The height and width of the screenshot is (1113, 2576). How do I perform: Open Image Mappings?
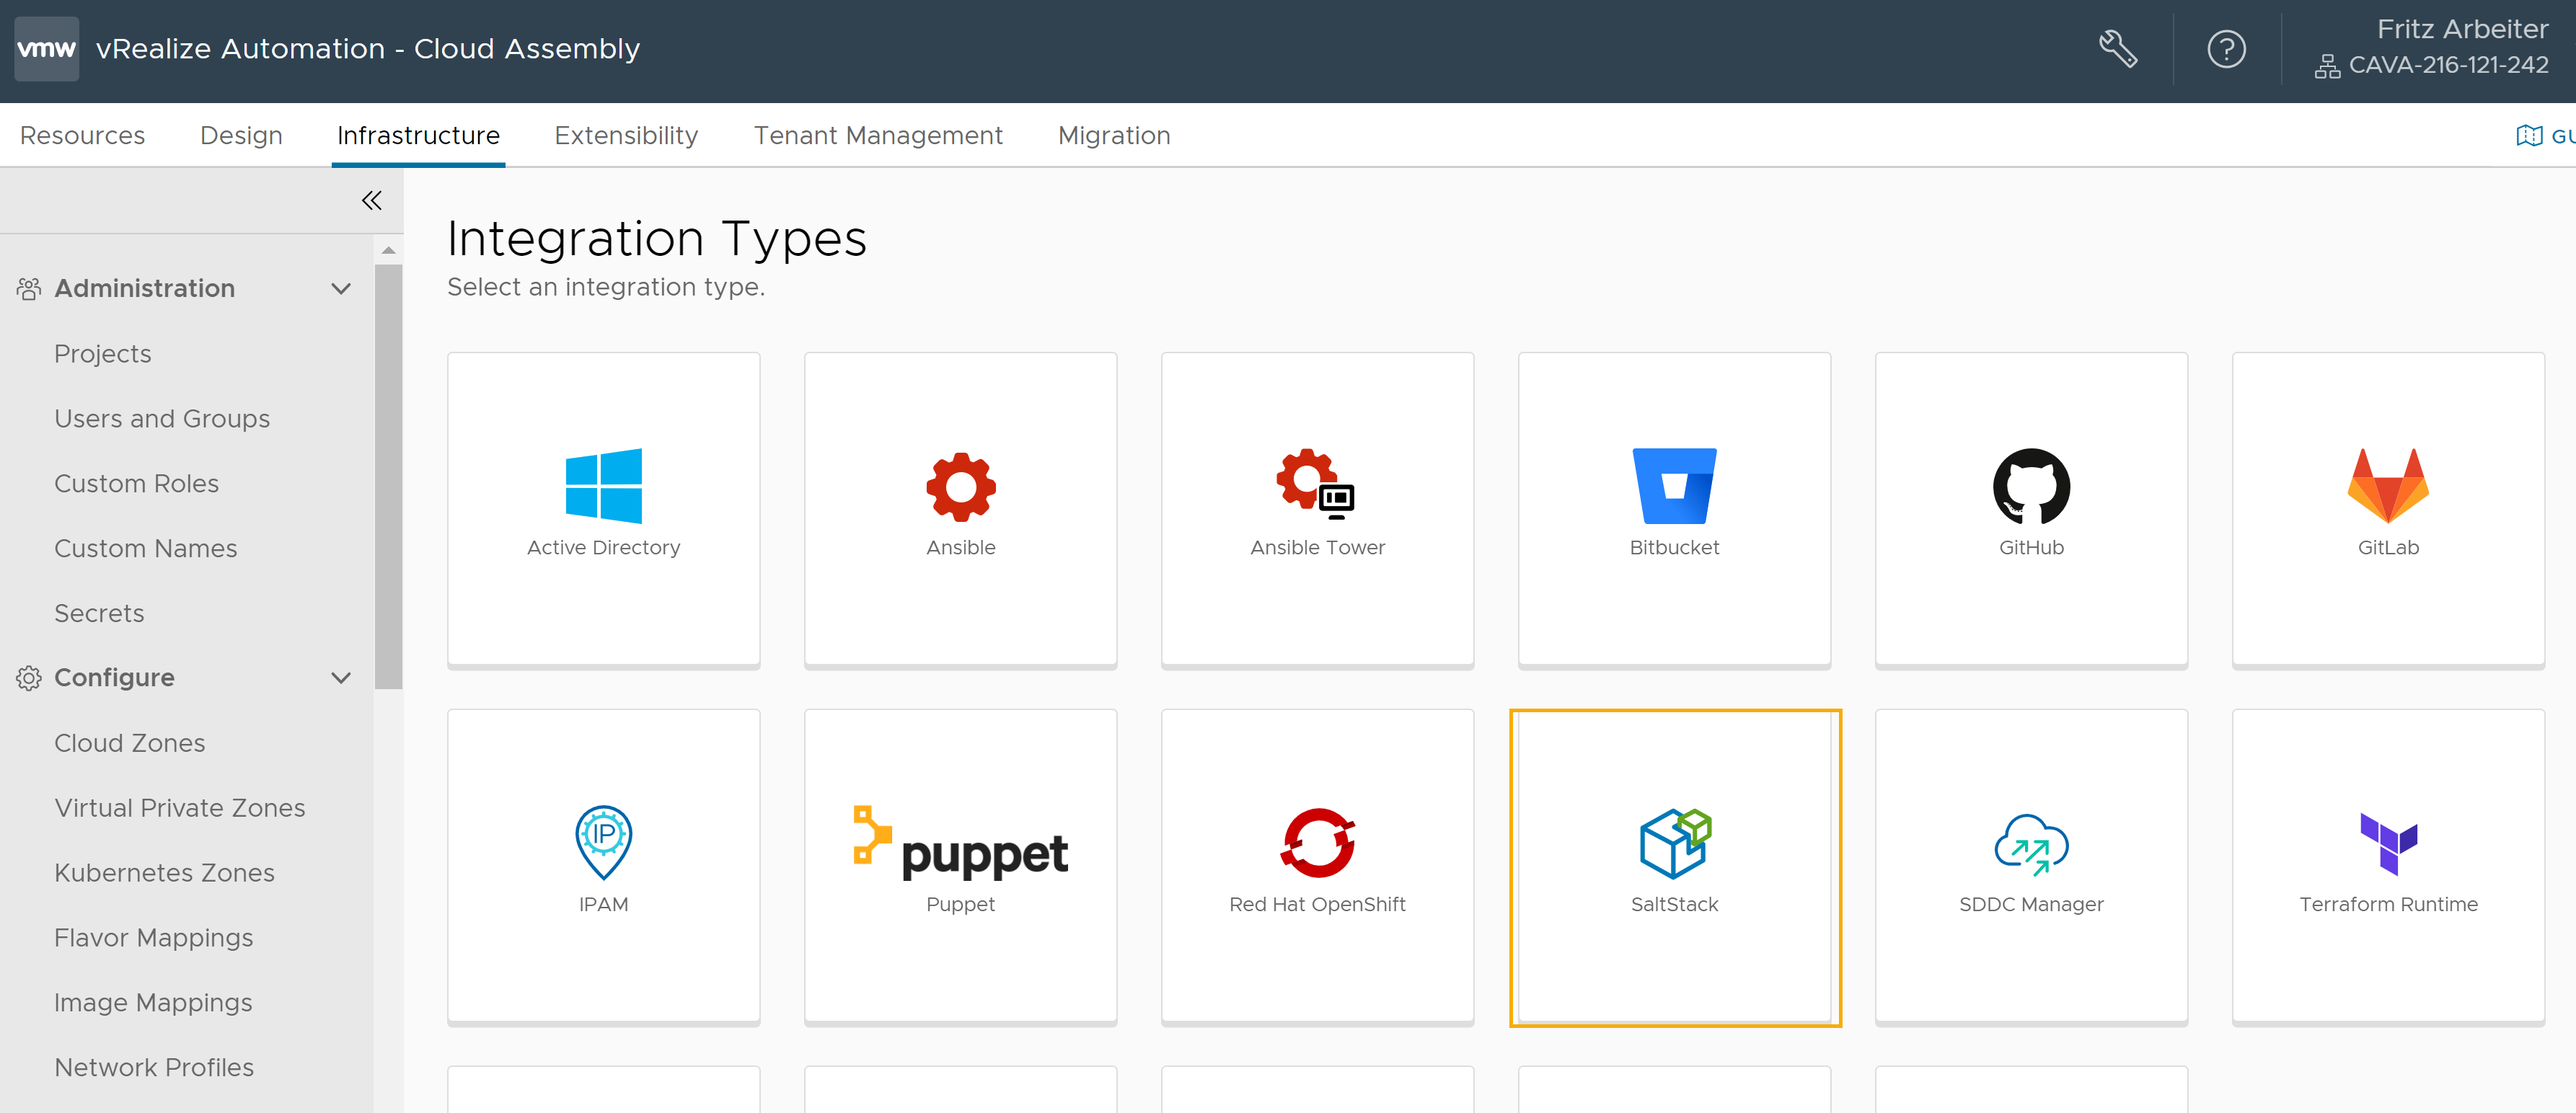153,1003
